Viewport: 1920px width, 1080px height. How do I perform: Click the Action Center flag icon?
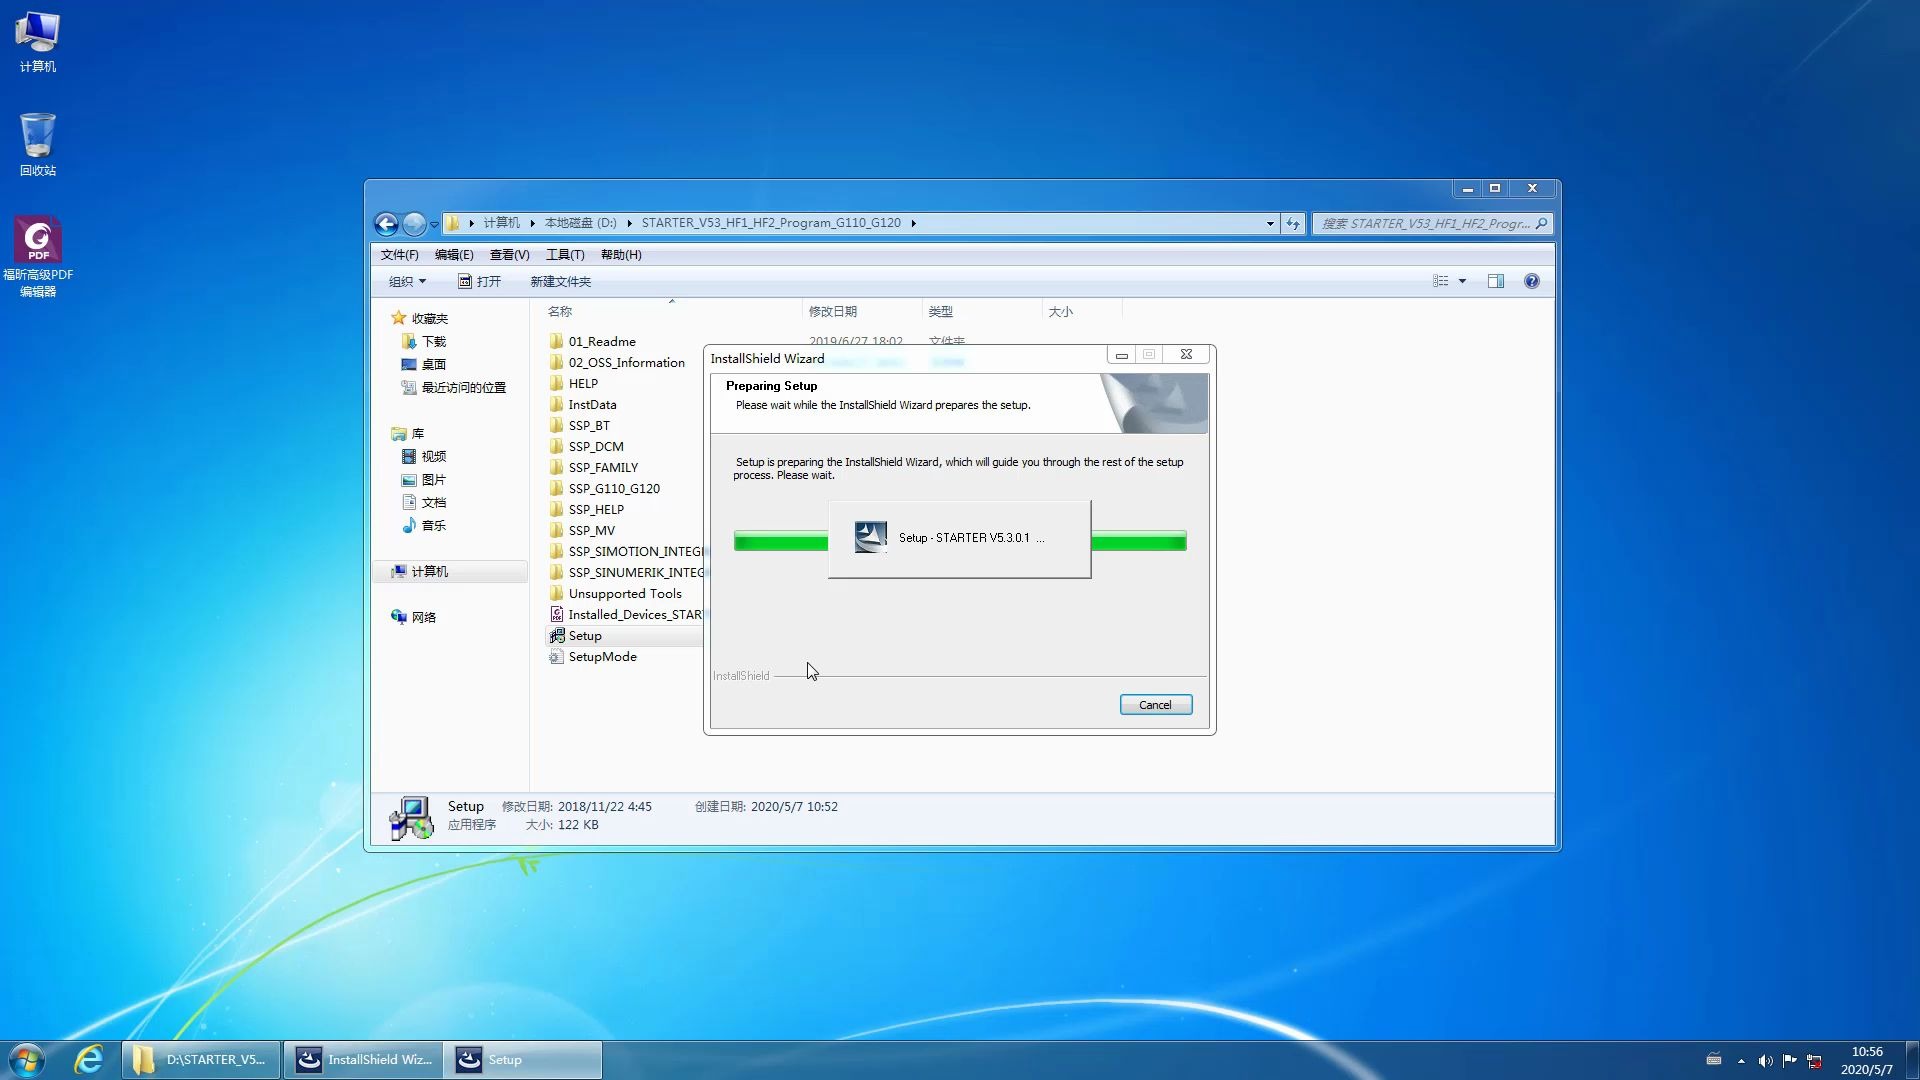click(x=1790, y=1060)
